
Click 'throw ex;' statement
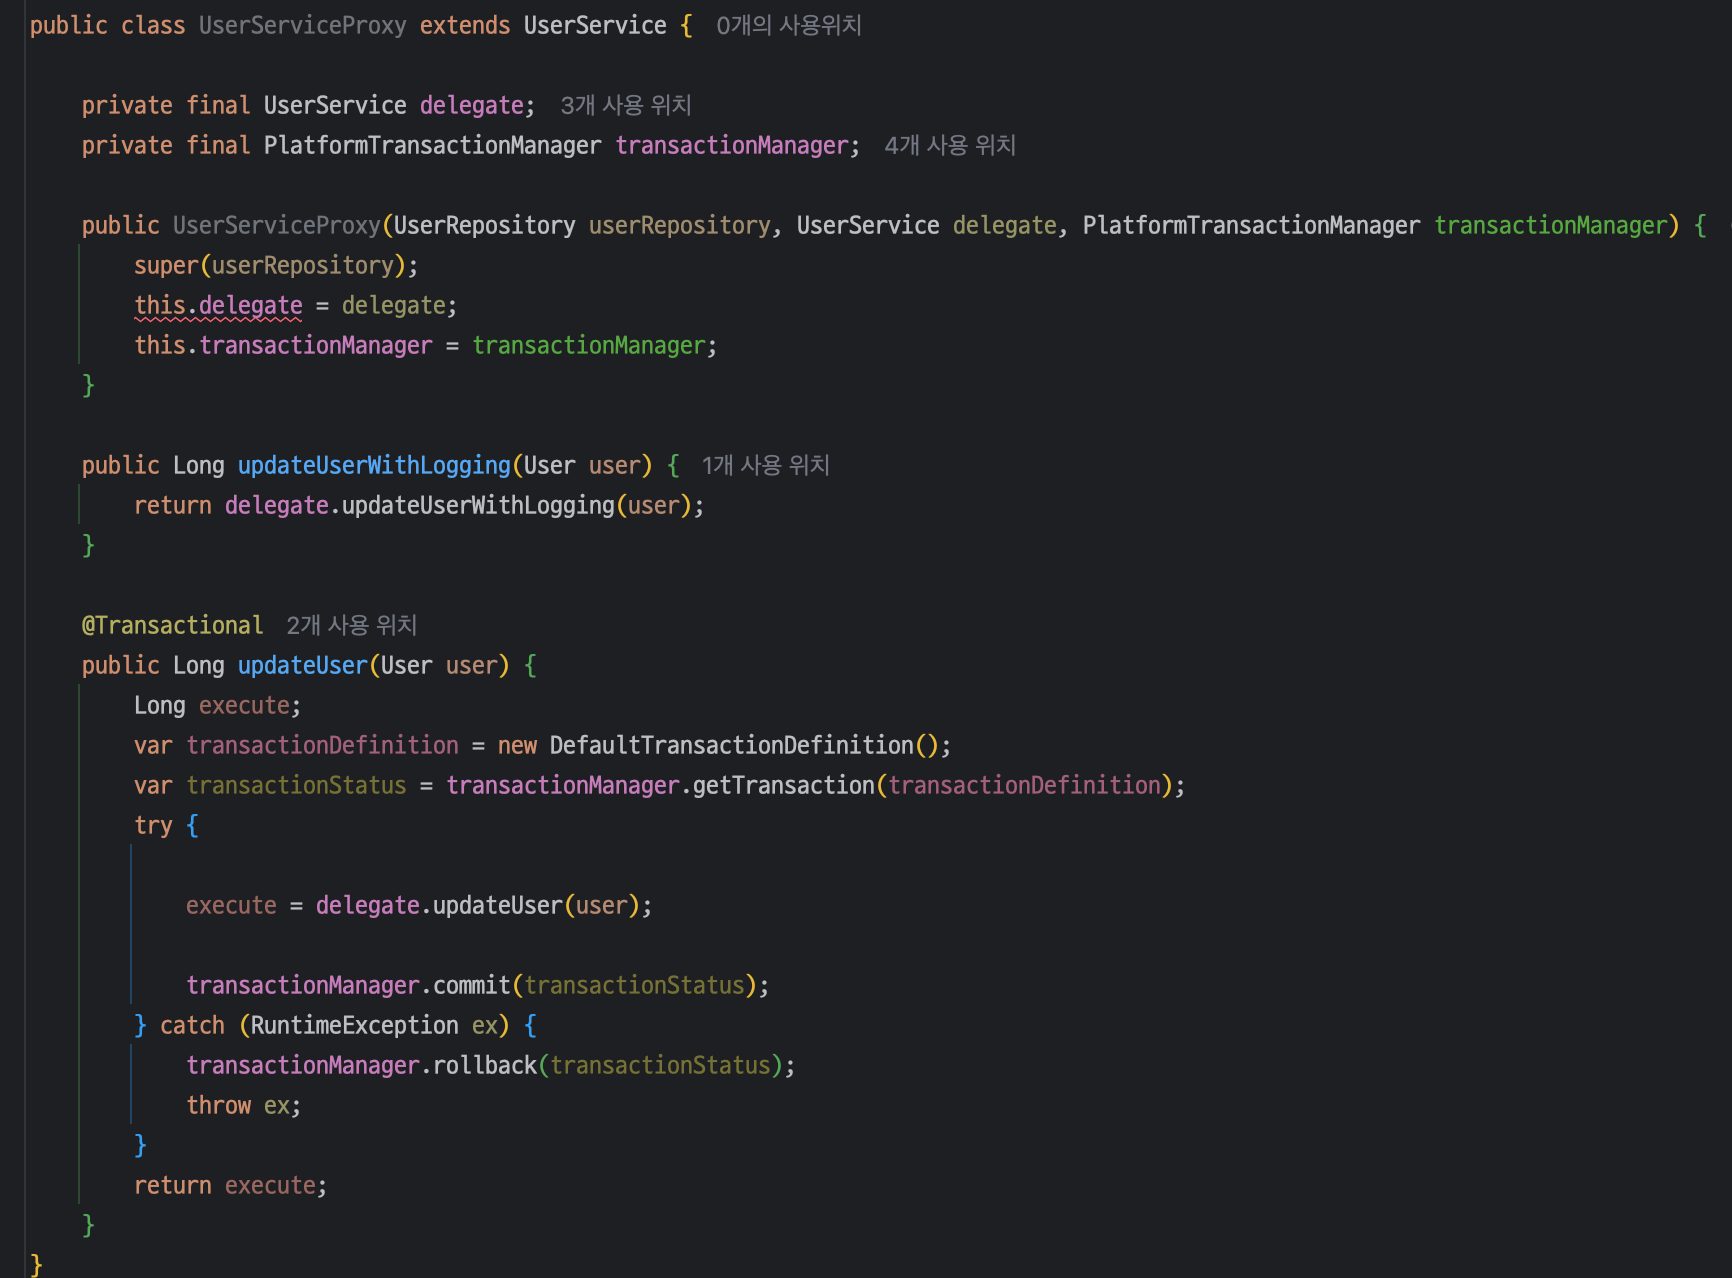click(243, 1105)
